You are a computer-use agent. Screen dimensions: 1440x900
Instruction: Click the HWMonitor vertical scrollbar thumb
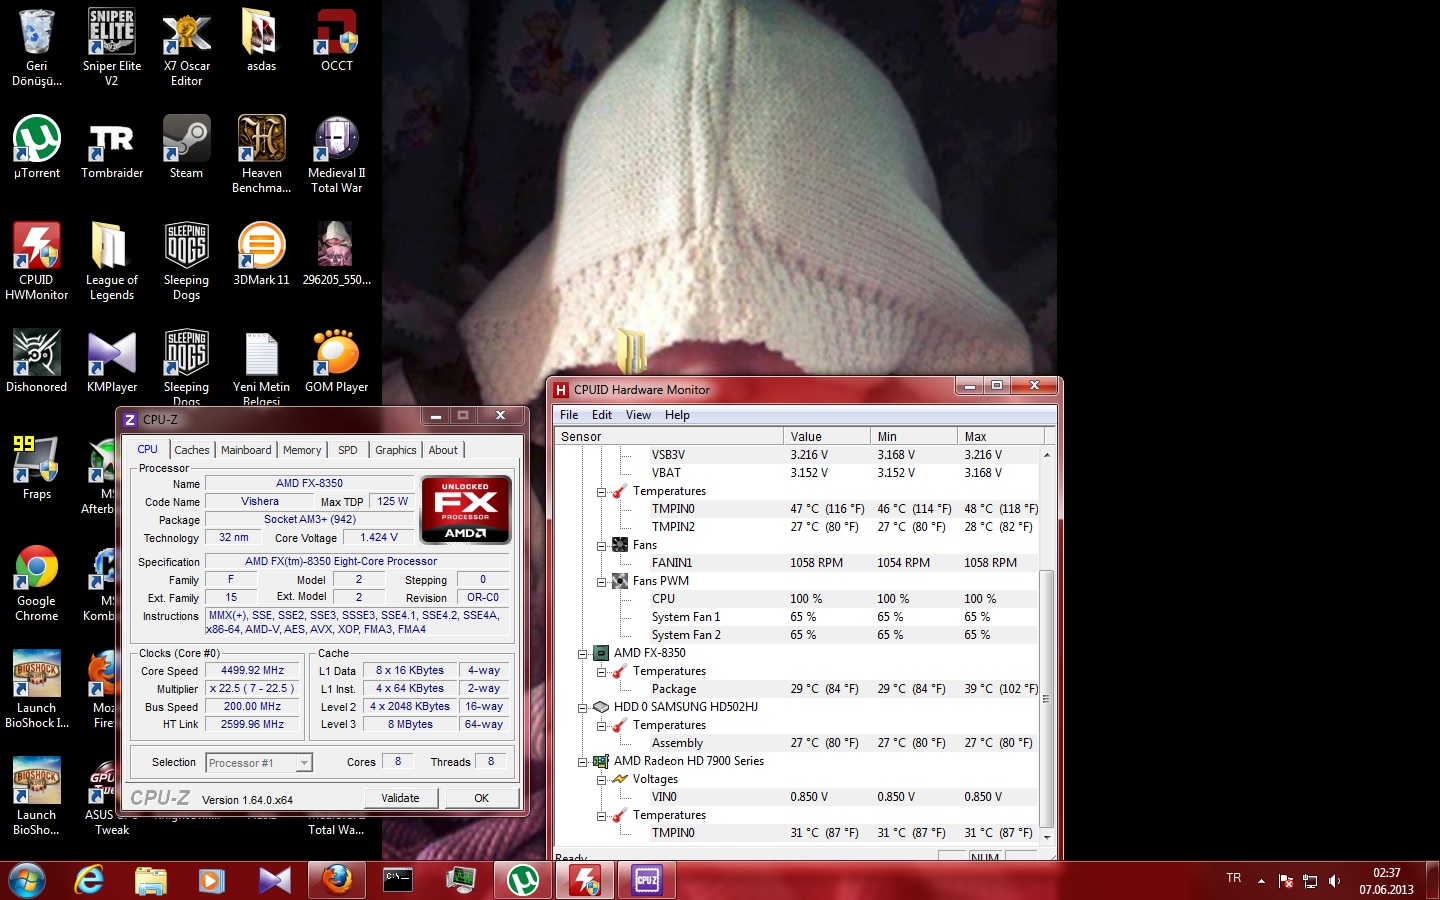pos(1047,698)
